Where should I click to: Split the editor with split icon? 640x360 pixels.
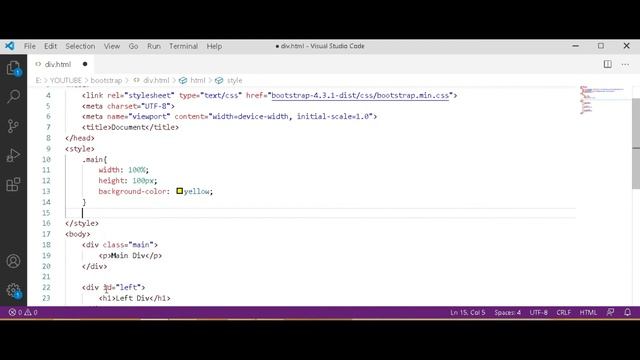(607, 64)
